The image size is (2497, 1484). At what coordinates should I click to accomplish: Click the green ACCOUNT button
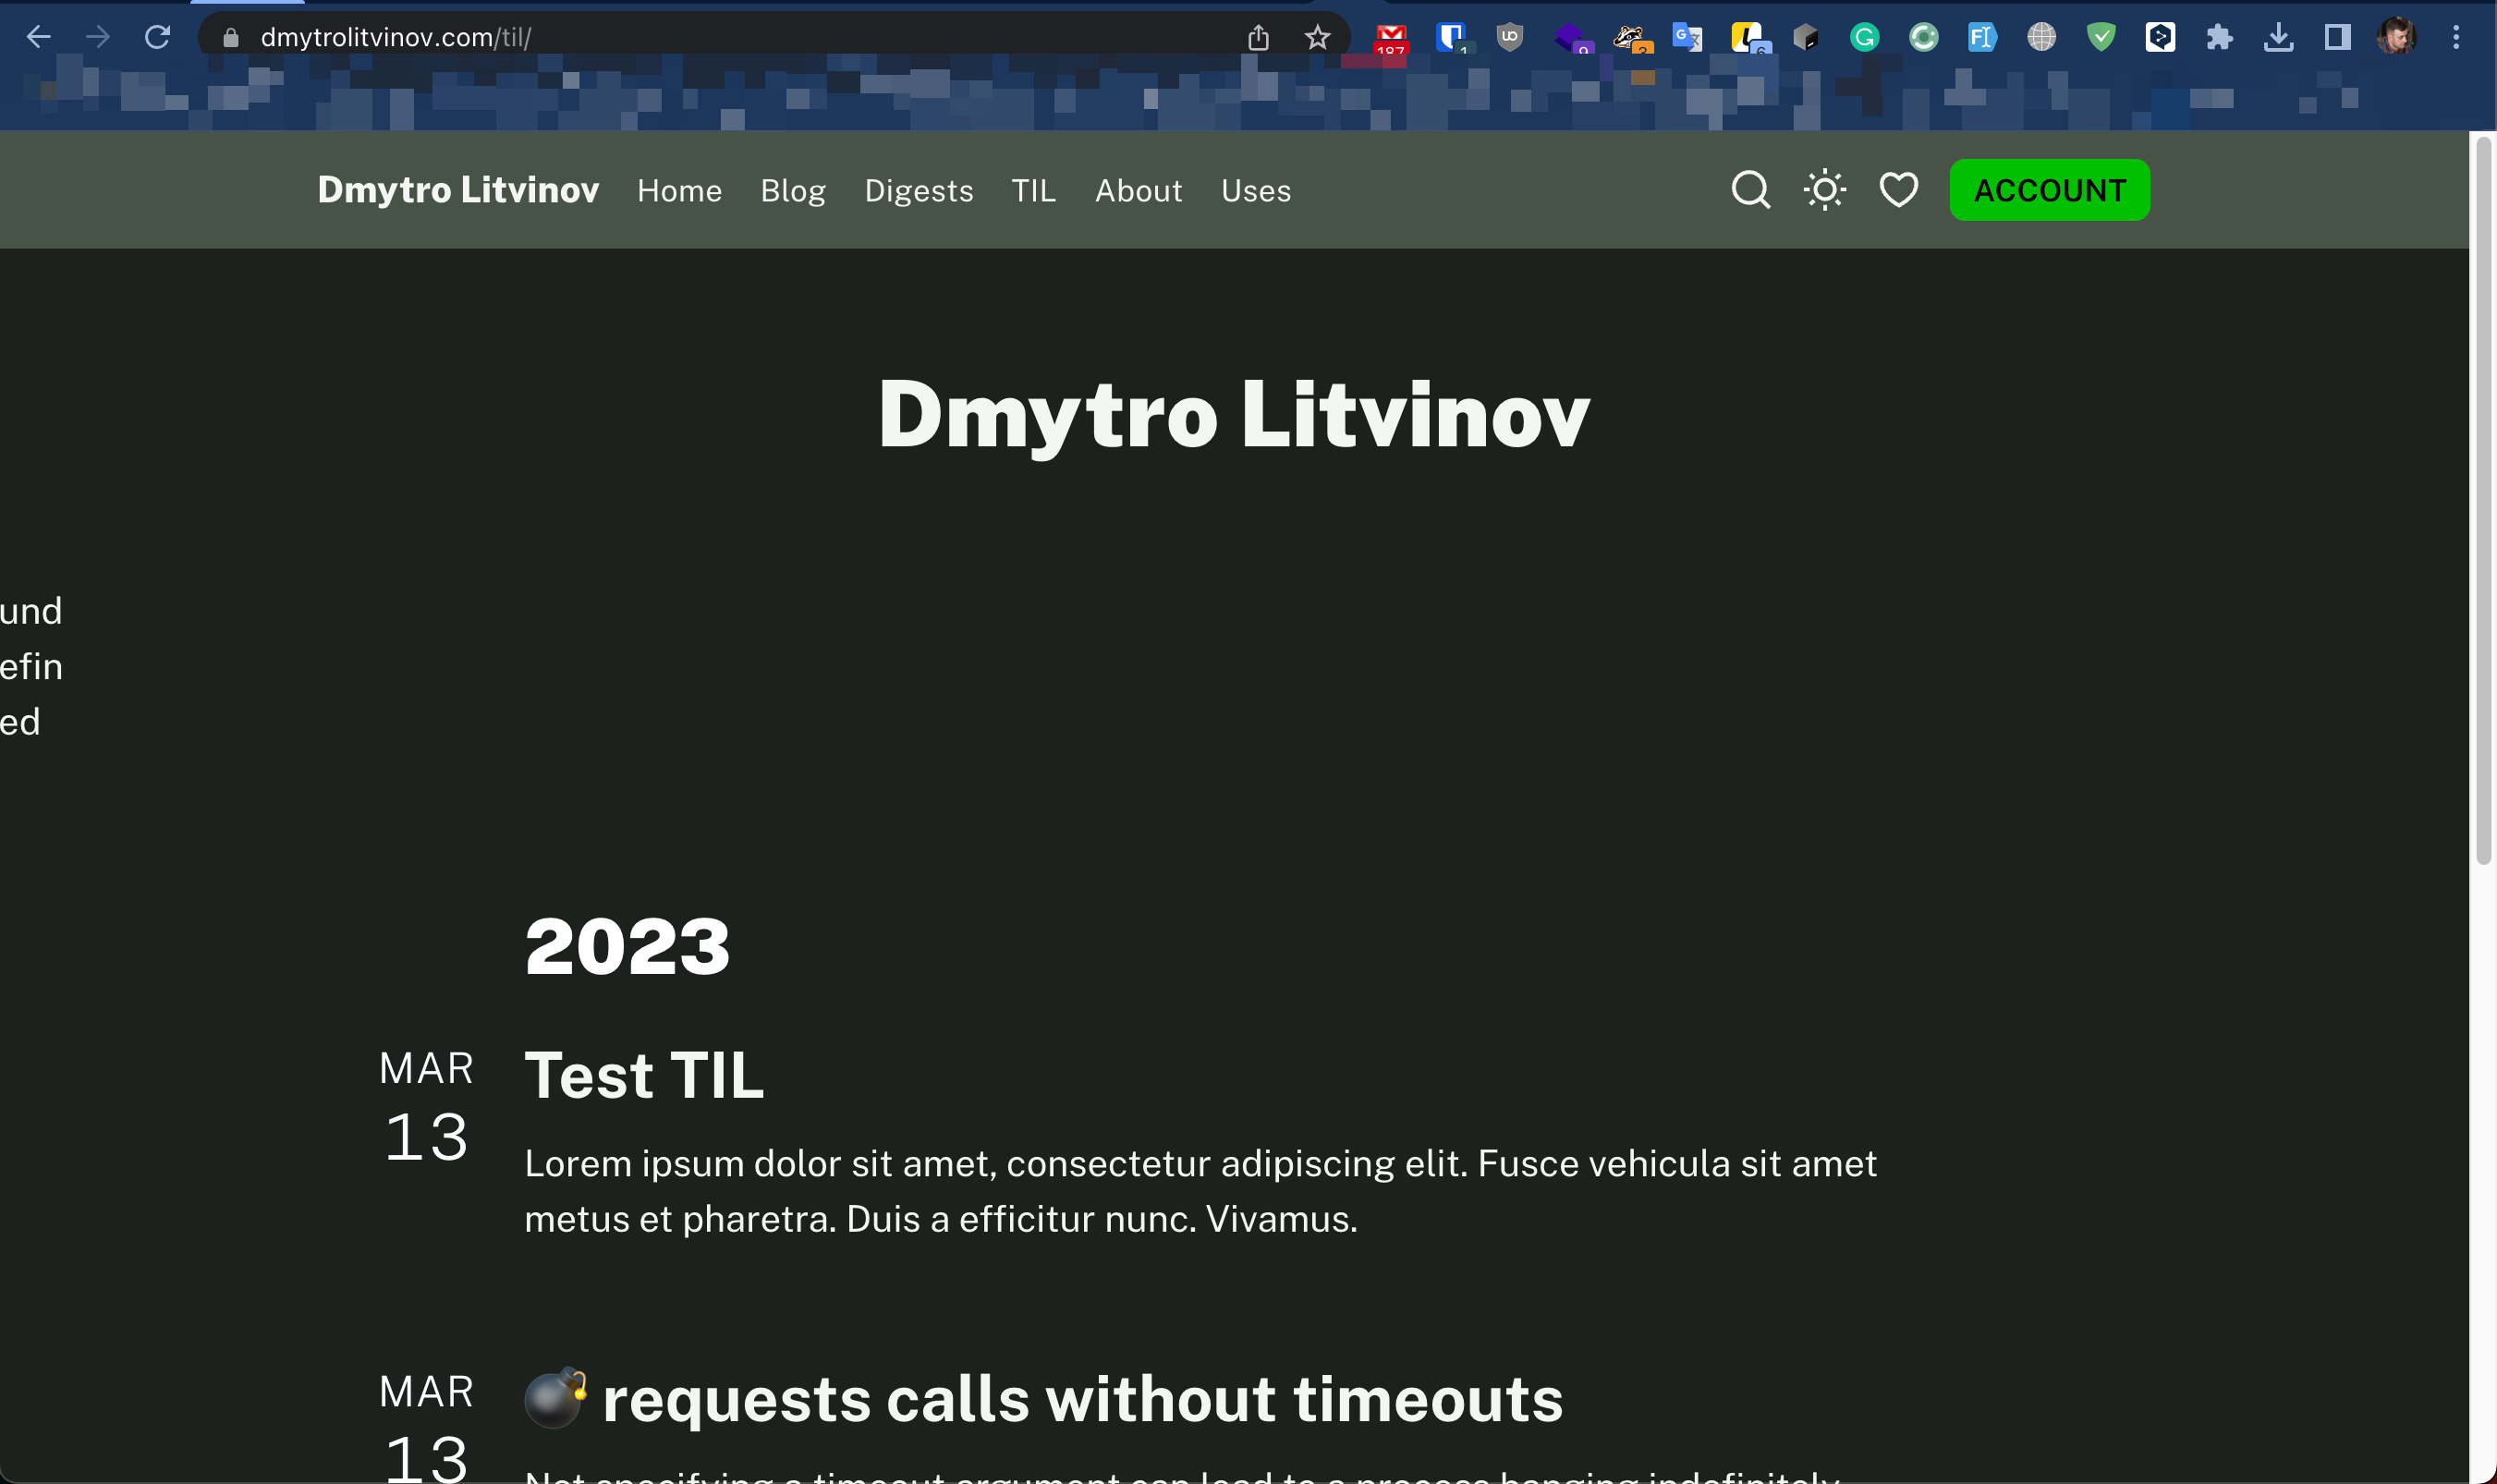(x=2048, y=189)
